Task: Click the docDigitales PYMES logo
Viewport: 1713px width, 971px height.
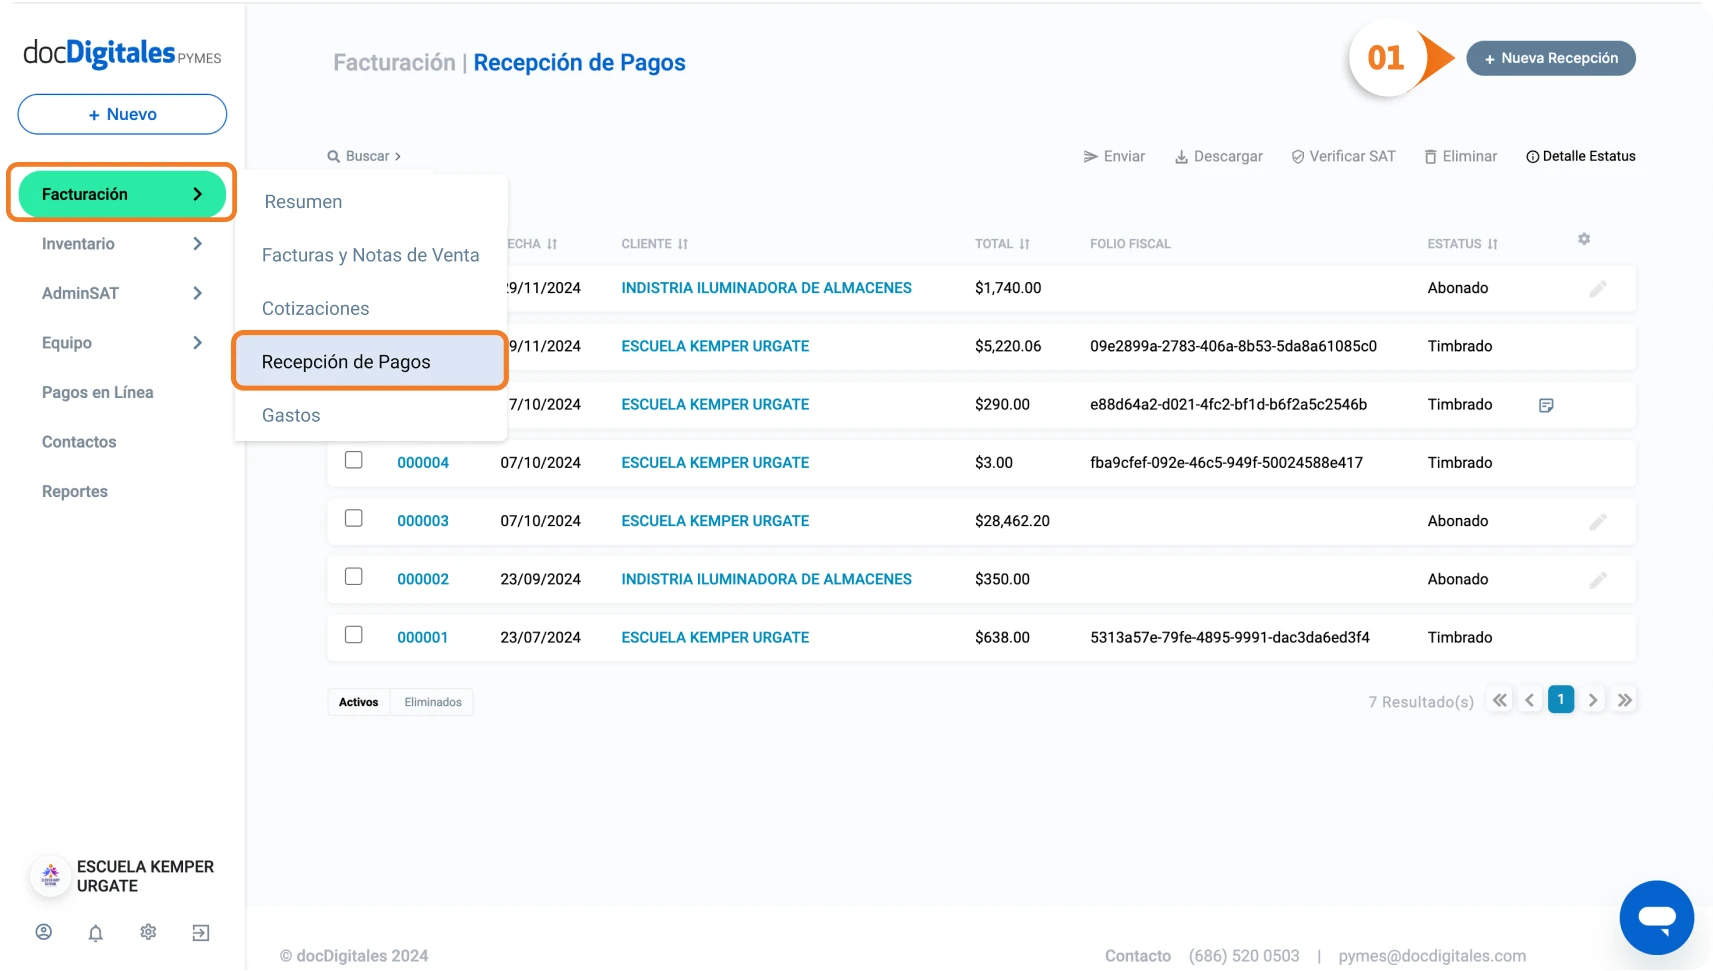Action: tap(122, 53)
